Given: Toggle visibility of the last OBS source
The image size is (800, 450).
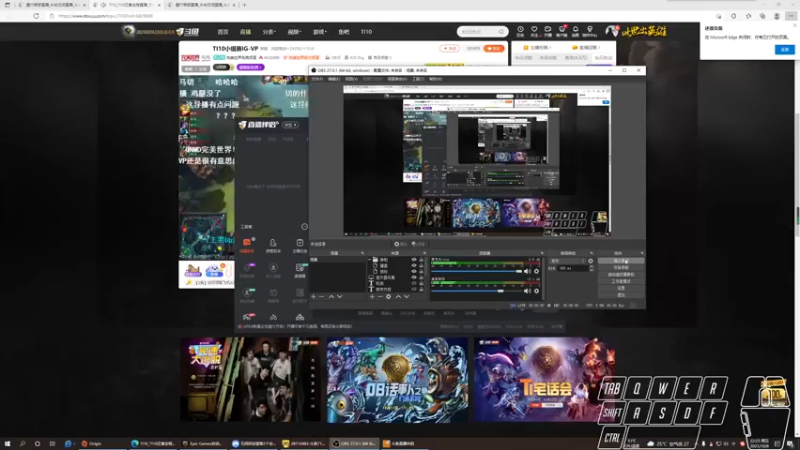Looking at the screenshot, I should [414, 289].
